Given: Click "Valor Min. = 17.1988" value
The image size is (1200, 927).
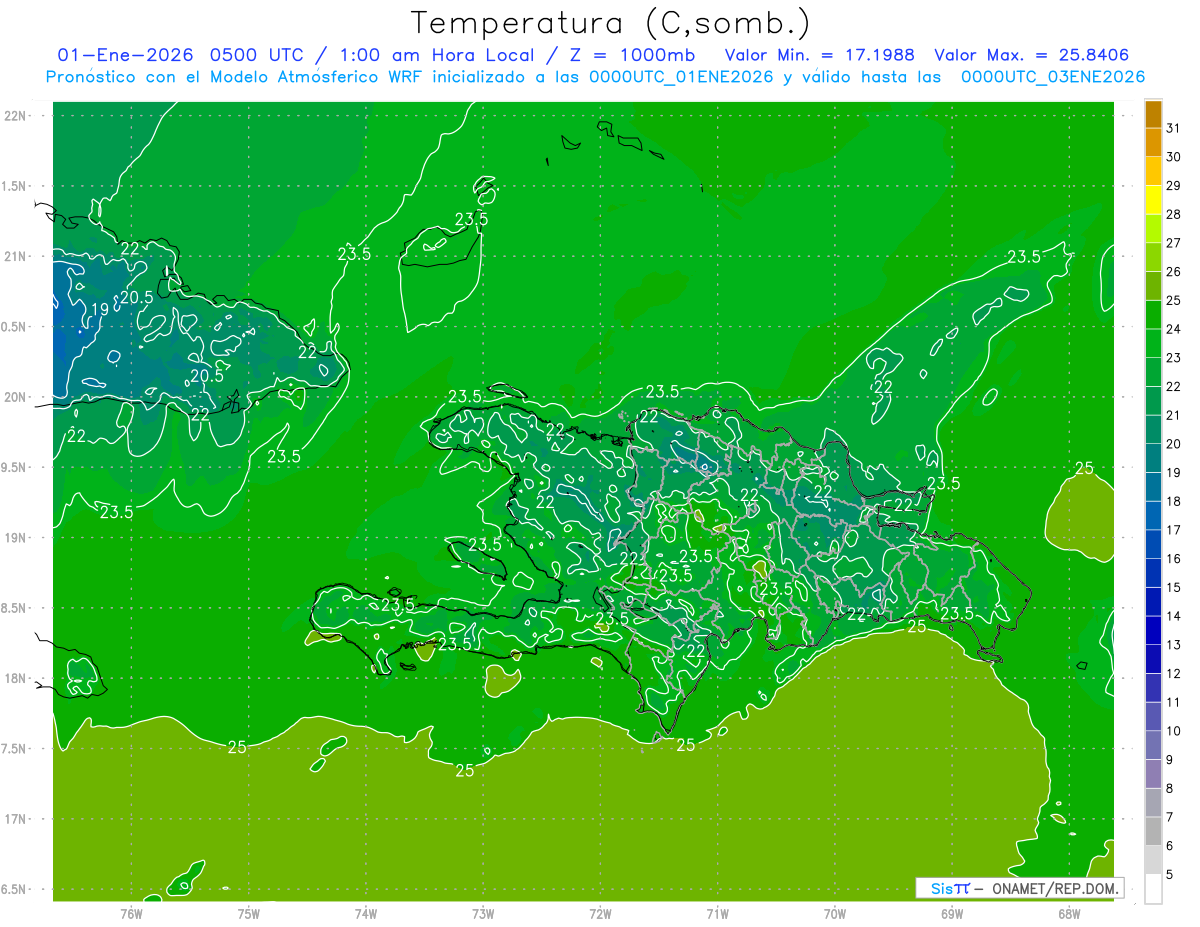Looking at the screenshot, I should tap(819, 55).
